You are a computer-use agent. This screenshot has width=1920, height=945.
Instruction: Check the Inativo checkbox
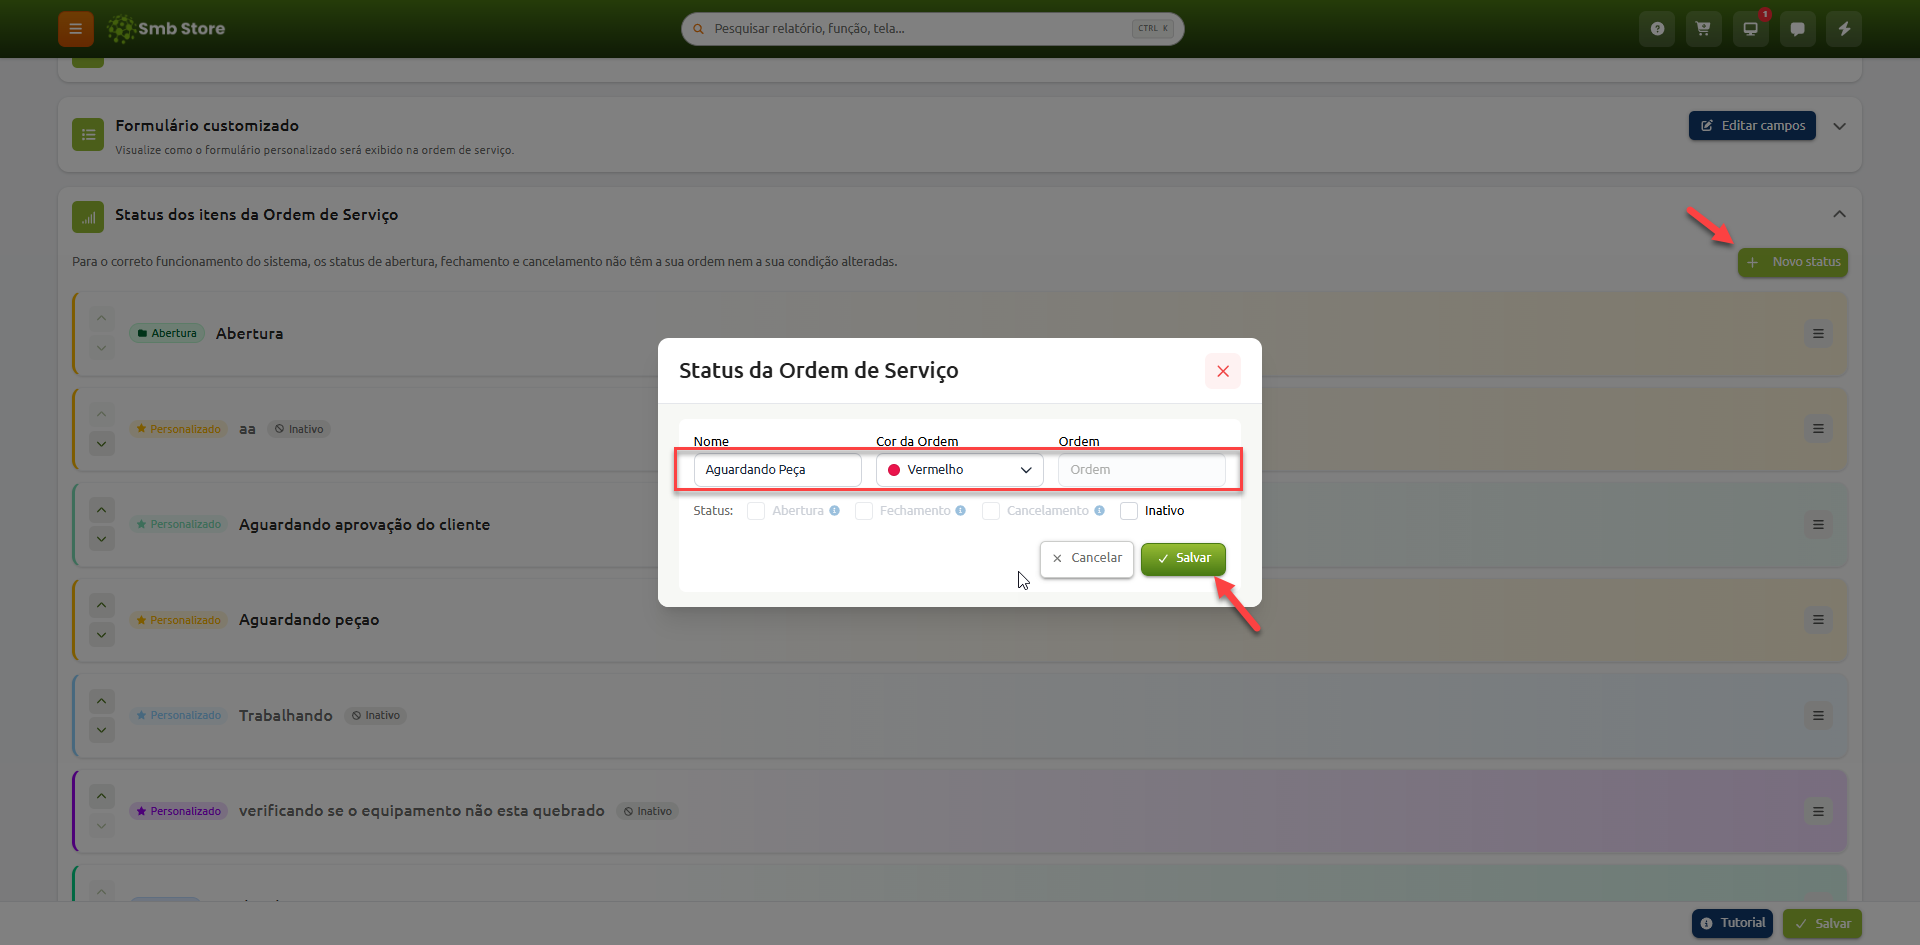1129,511
